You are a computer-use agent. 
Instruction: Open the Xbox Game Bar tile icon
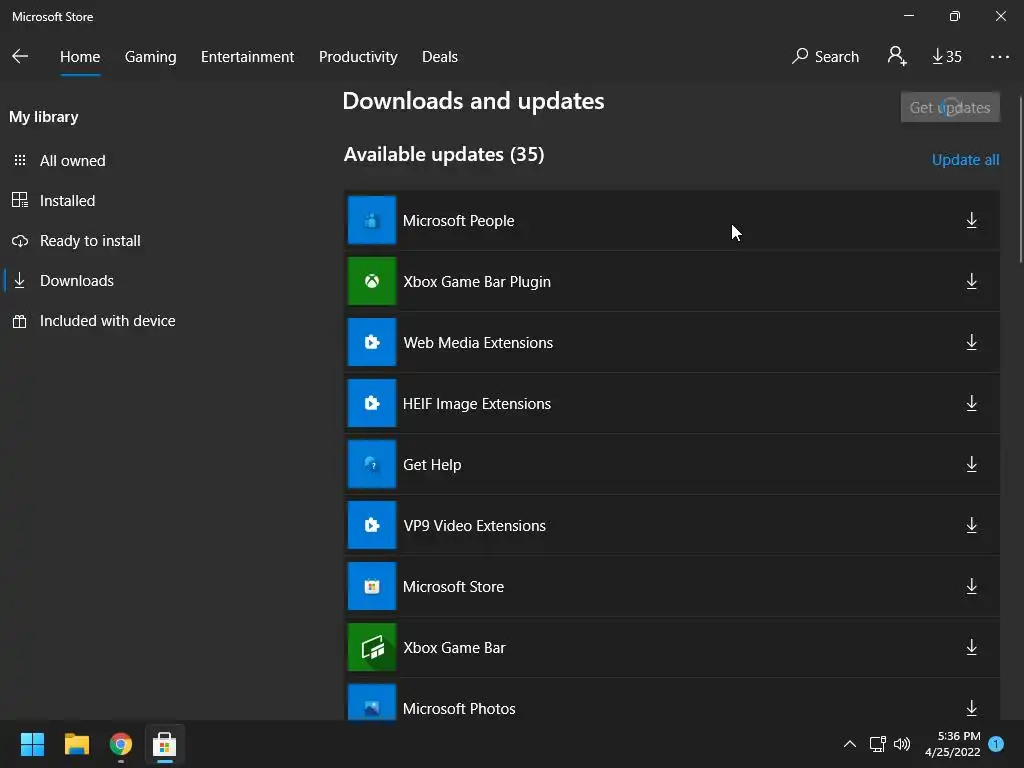coord(372,647)
